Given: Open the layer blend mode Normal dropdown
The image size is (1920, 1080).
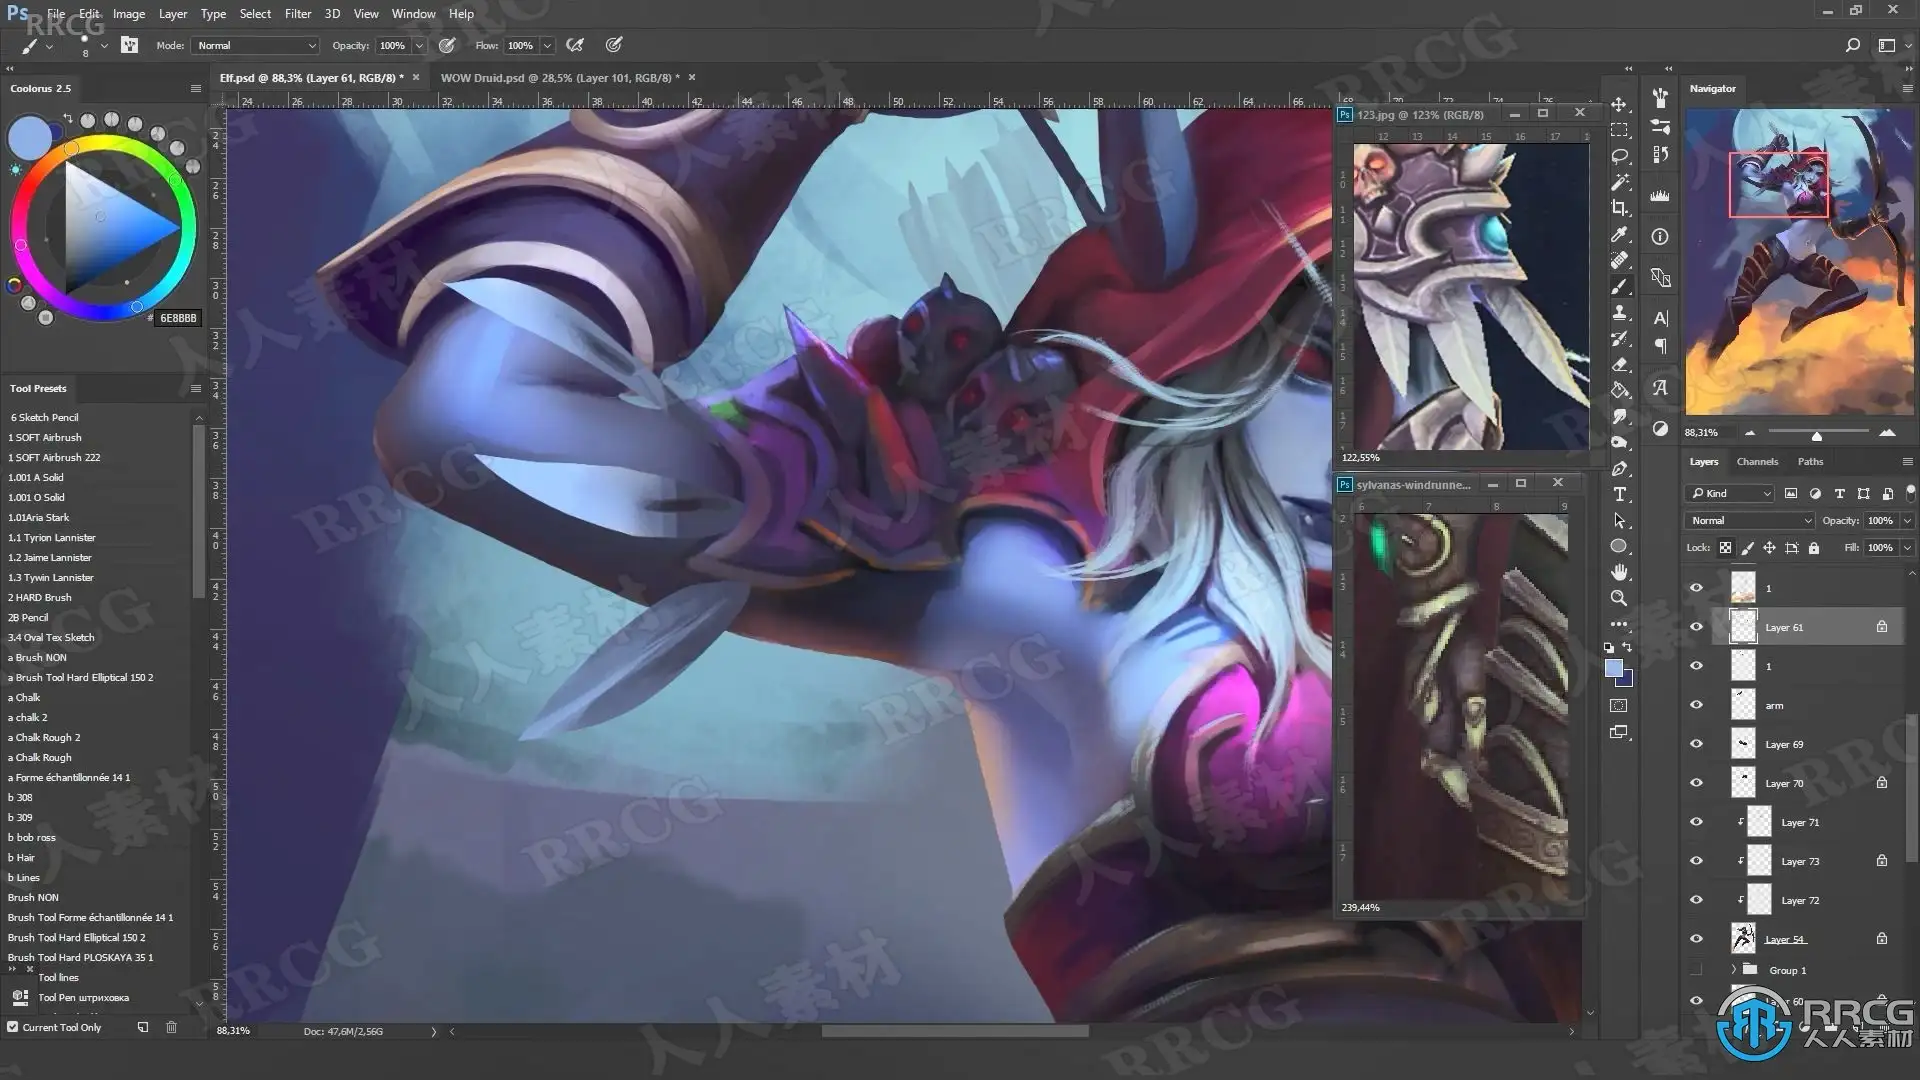Looking at the screenshot, I should 1750,520.
